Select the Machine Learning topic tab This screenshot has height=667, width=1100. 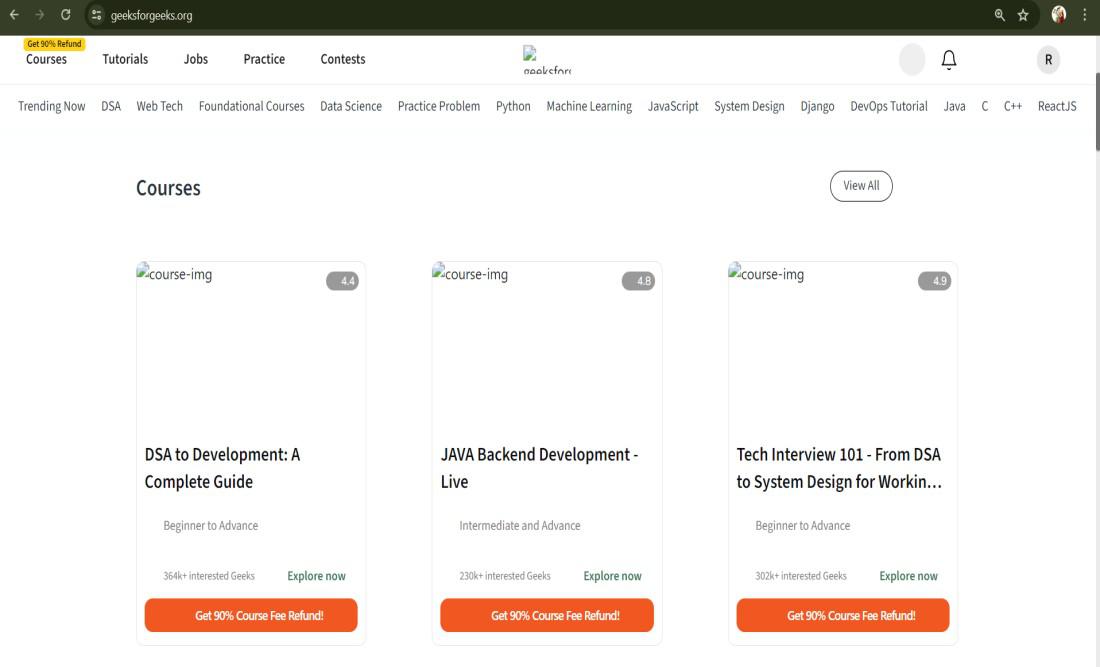tap(589, 107)
